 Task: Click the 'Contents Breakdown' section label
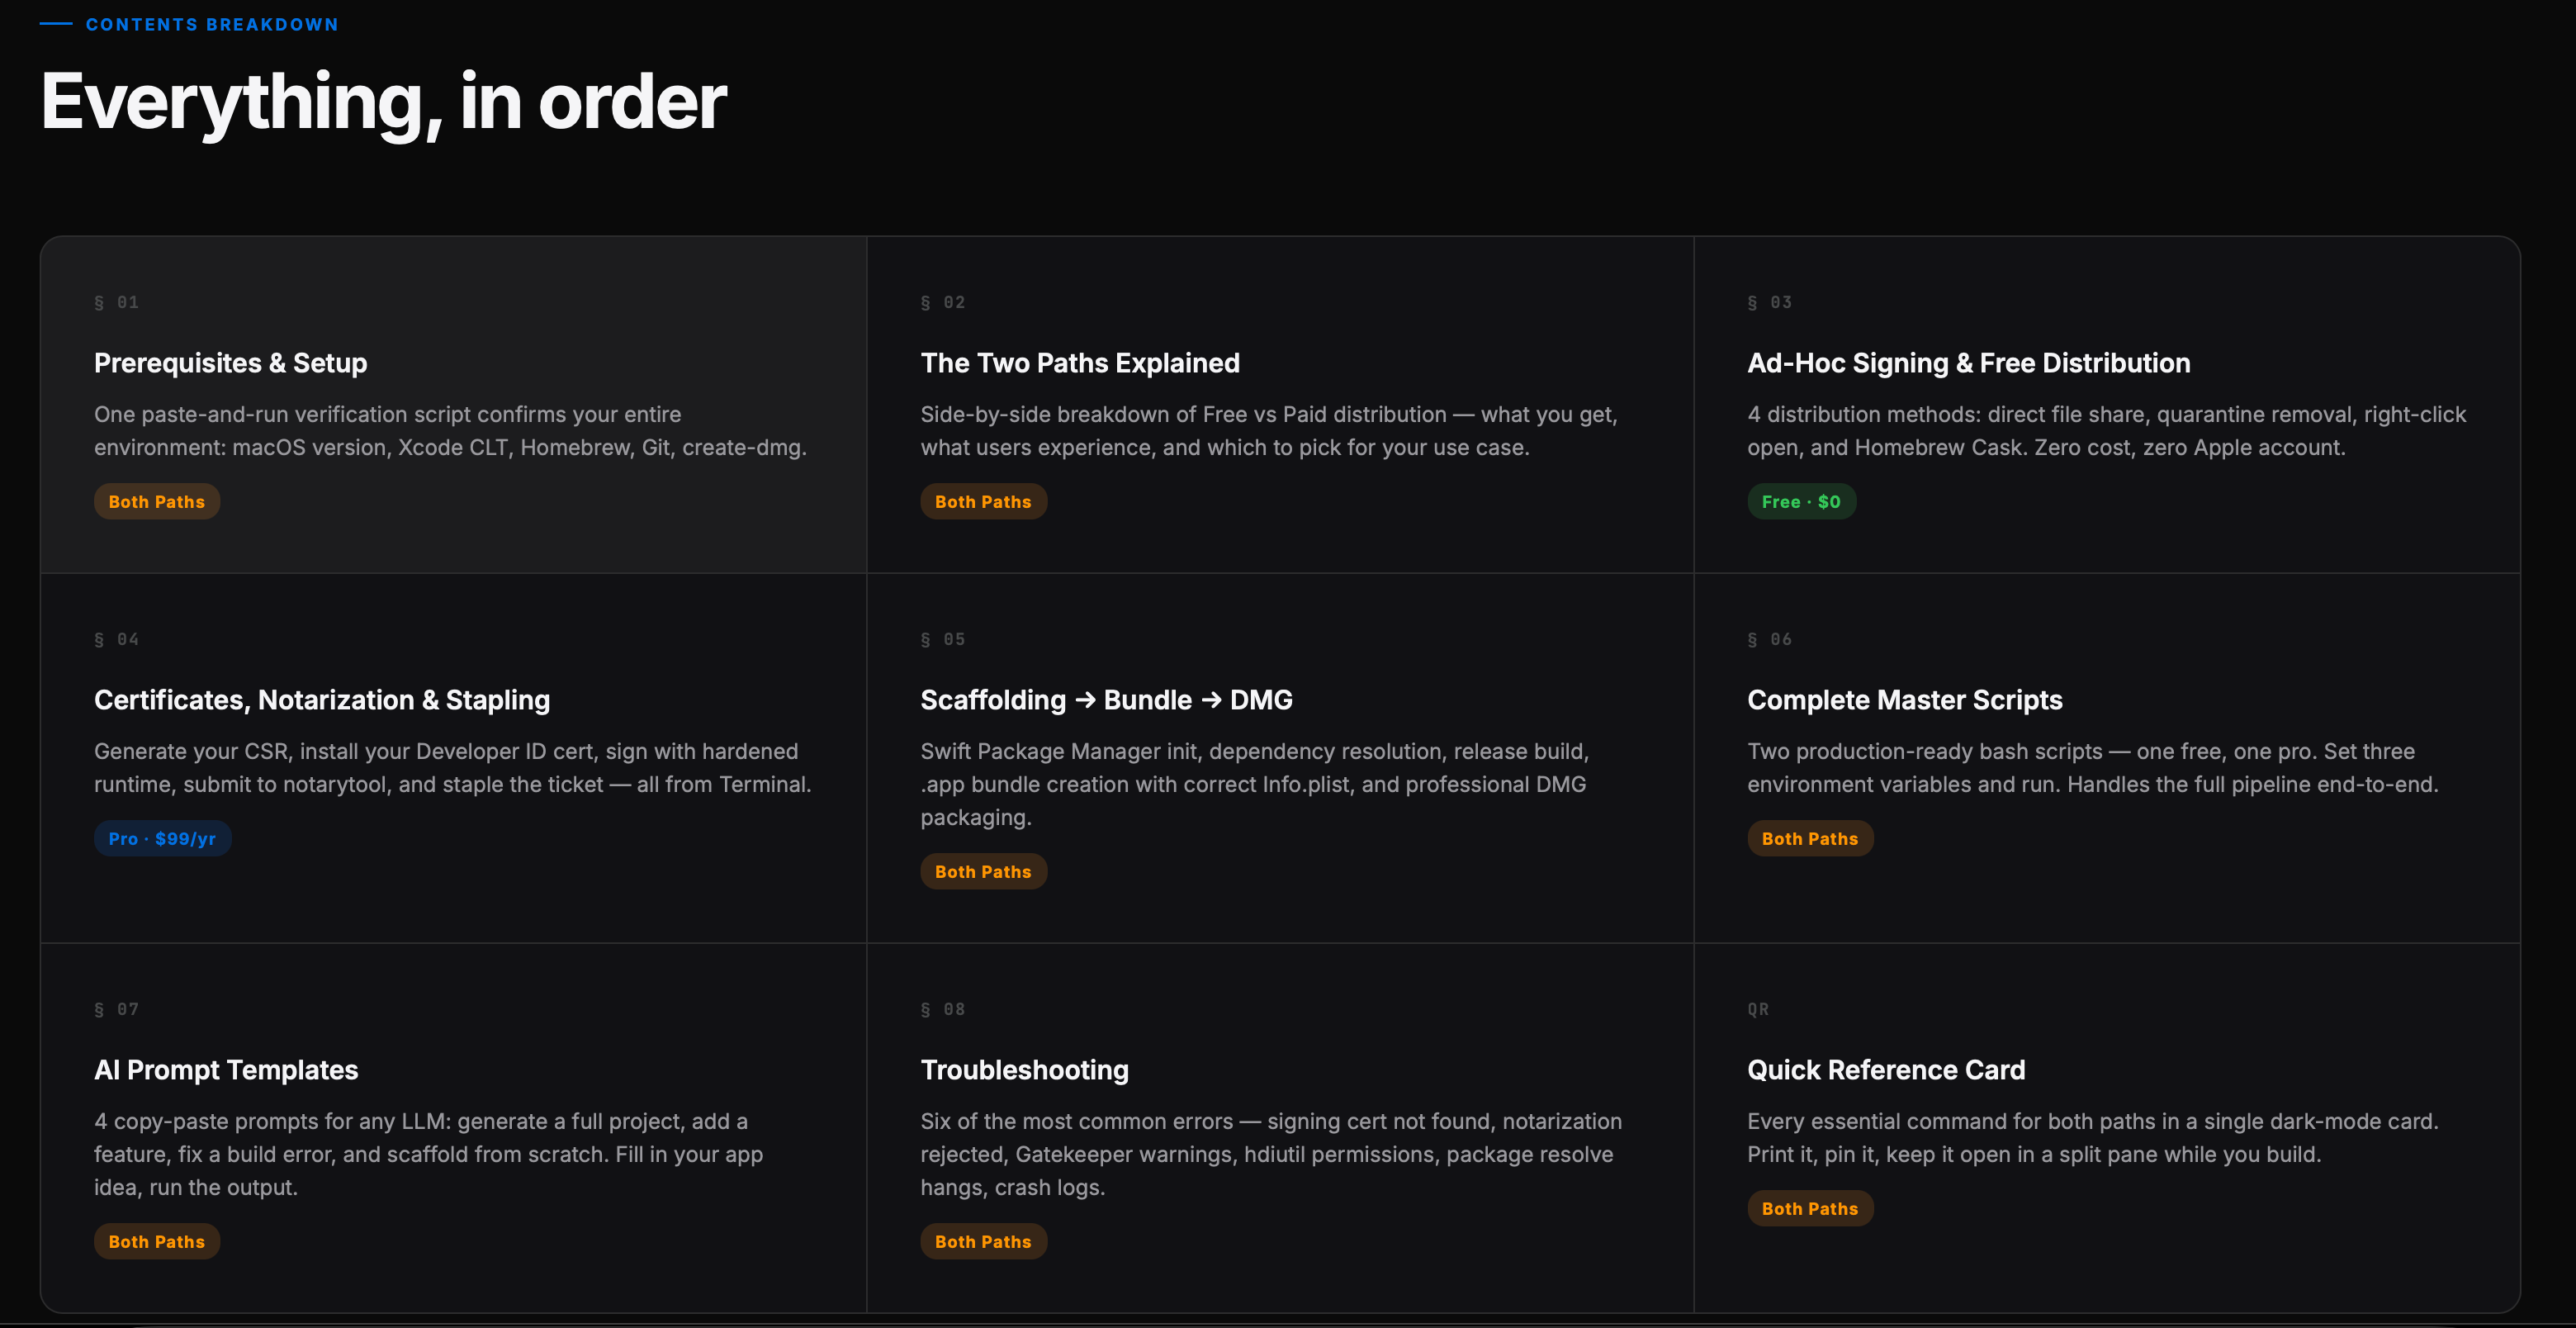(212, 24)
